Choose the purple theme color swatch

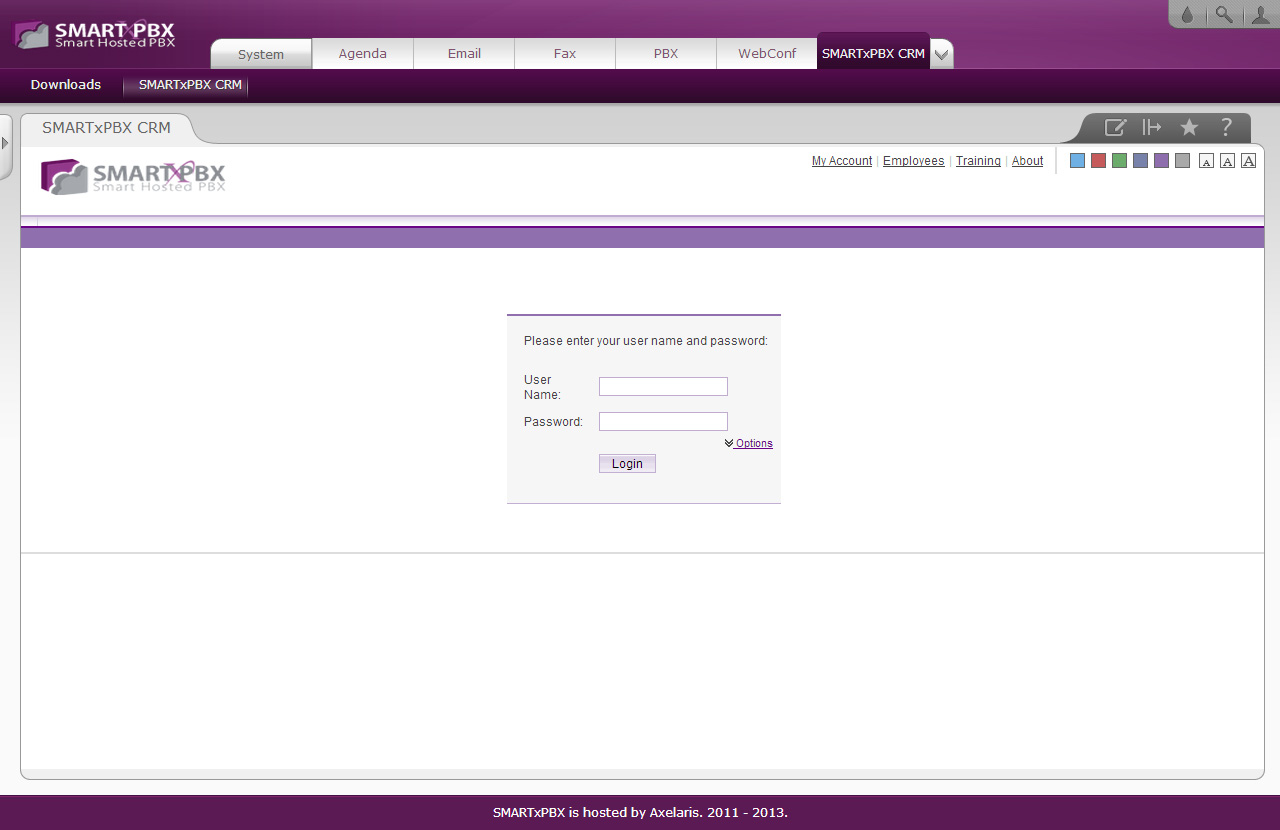click(1161, 161)
